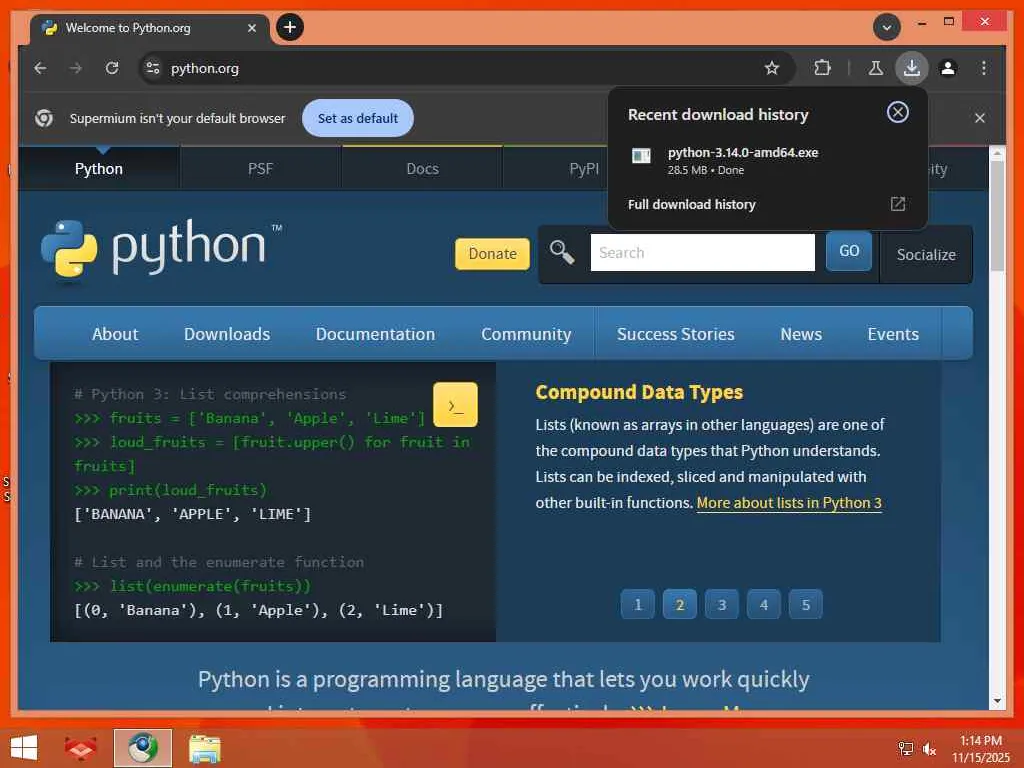Viewport: 1024px width, 768px height.
Task: Click the muted volume tray icon
Action: click(x=929, y=748)
